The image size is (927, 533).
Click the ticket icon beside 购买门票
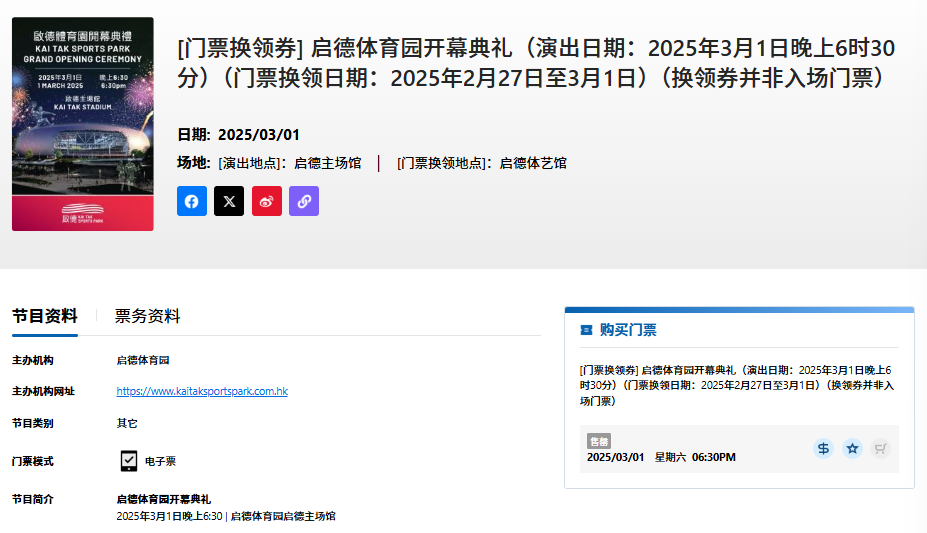[586, 330]
